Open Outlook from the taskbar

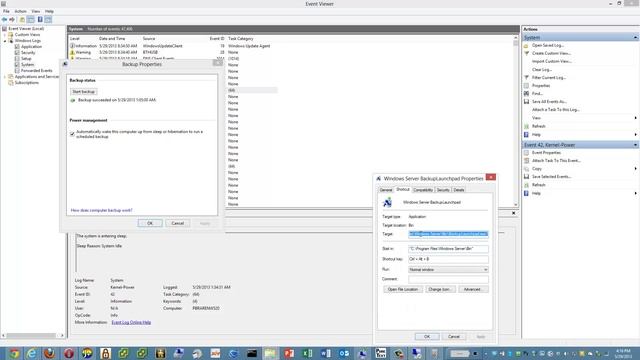coord(344,353)
